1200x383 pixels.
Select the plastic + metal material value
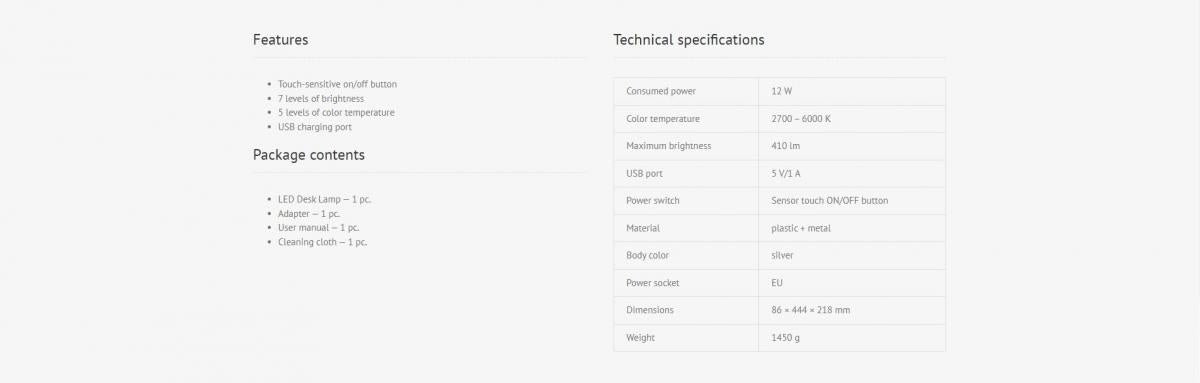point(801,228)
